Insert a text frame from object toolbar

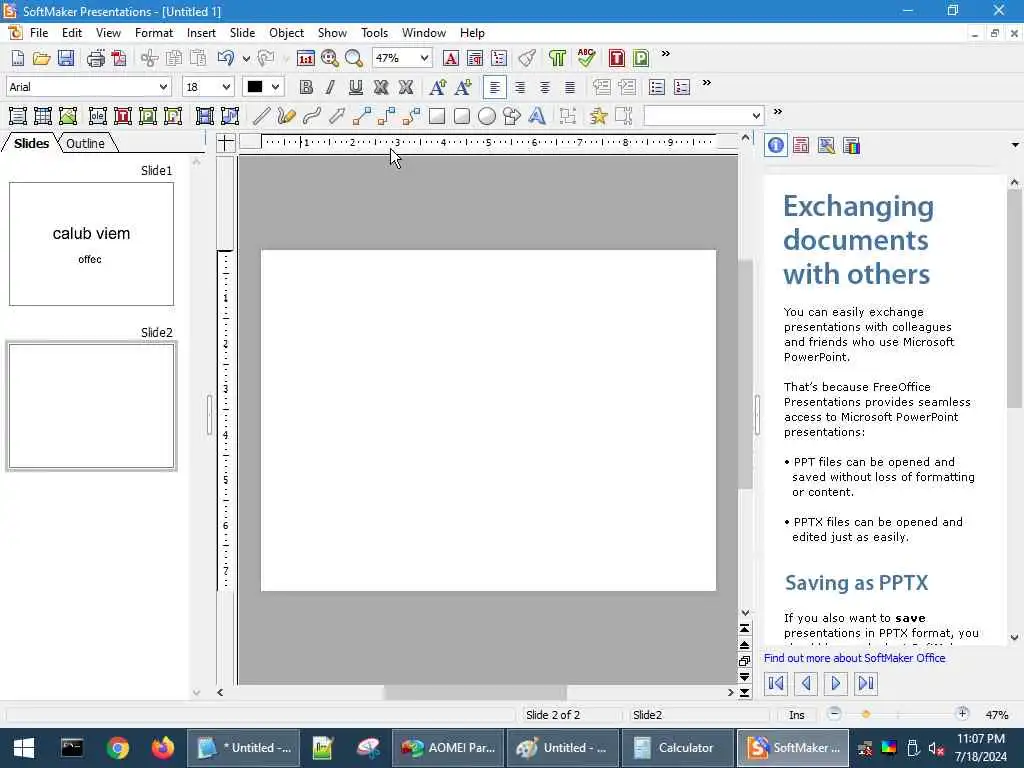coord(18,116)
